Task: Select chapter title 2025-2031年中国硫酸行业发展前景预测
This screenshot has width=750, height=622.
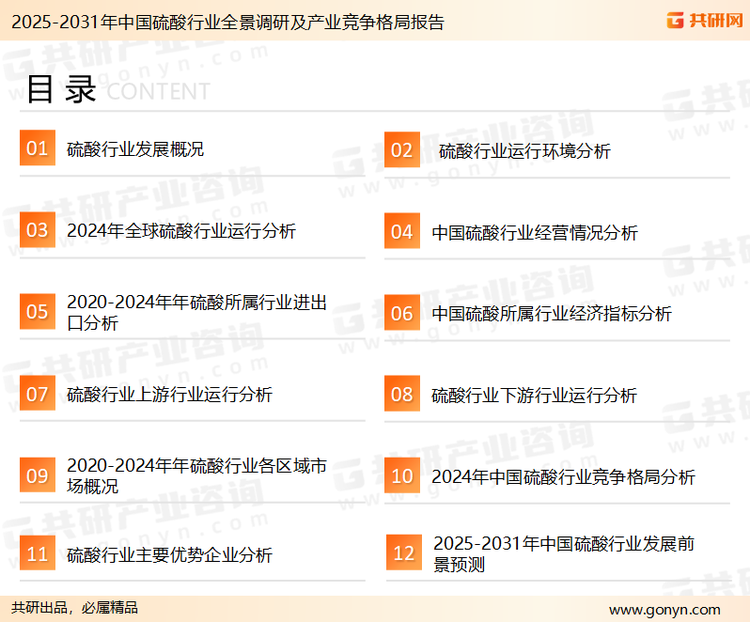Action: click(564, 554)
